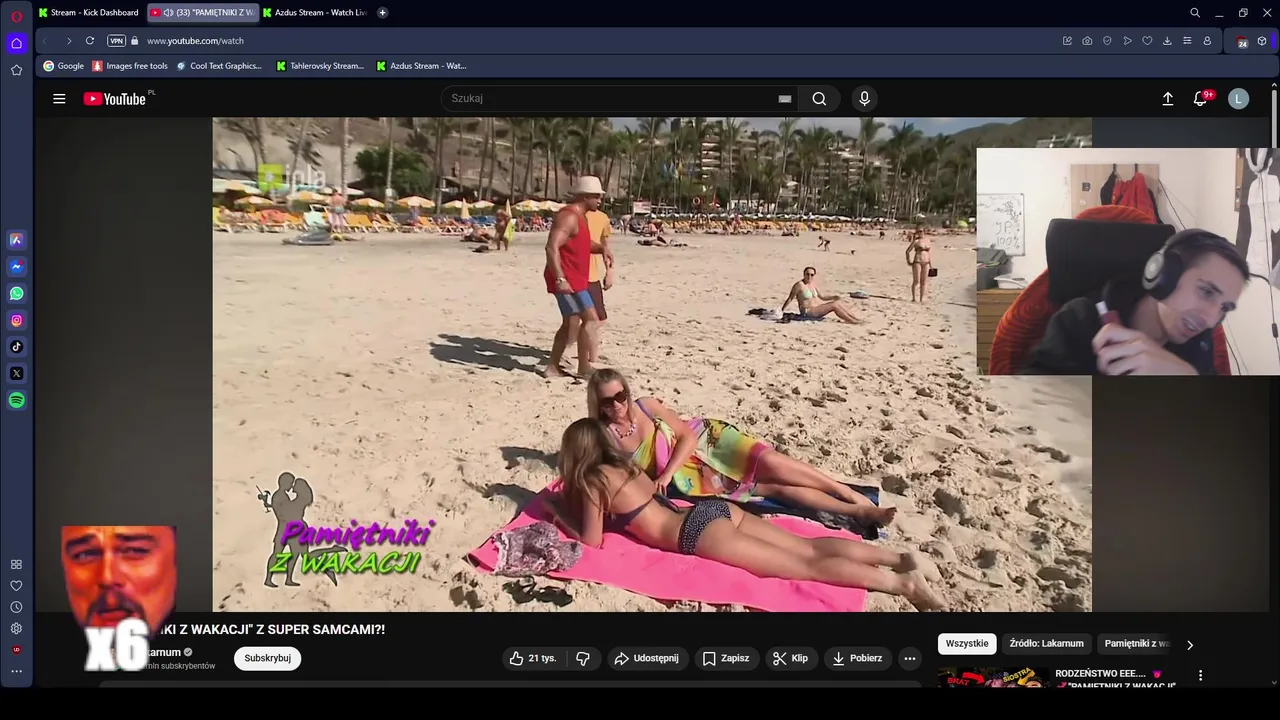1280x720 pixels.
Task: Toggle the VPN badge in address bar
Action: pyautogui.click(x=116, y=41)
